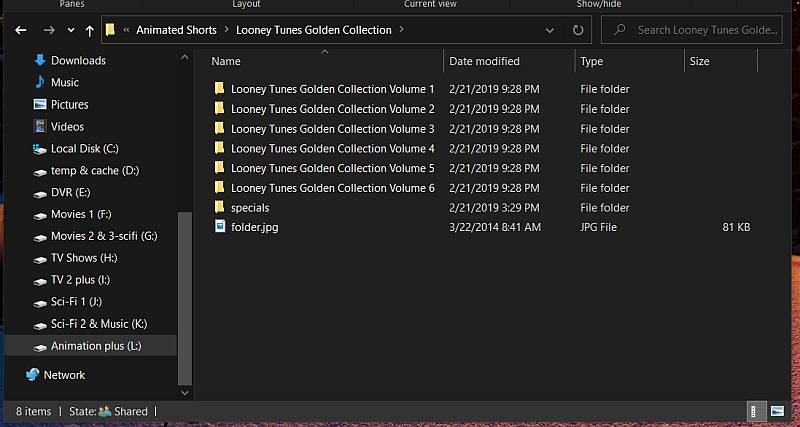Click the specials folder icon
The height and width of the screenshot is (427, 800).
[x=219, y=207]
